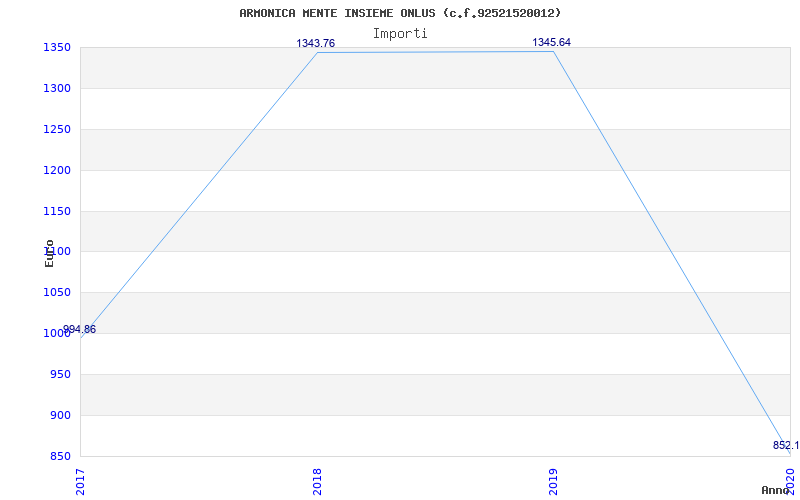Click y-axis value 1200

56,170
